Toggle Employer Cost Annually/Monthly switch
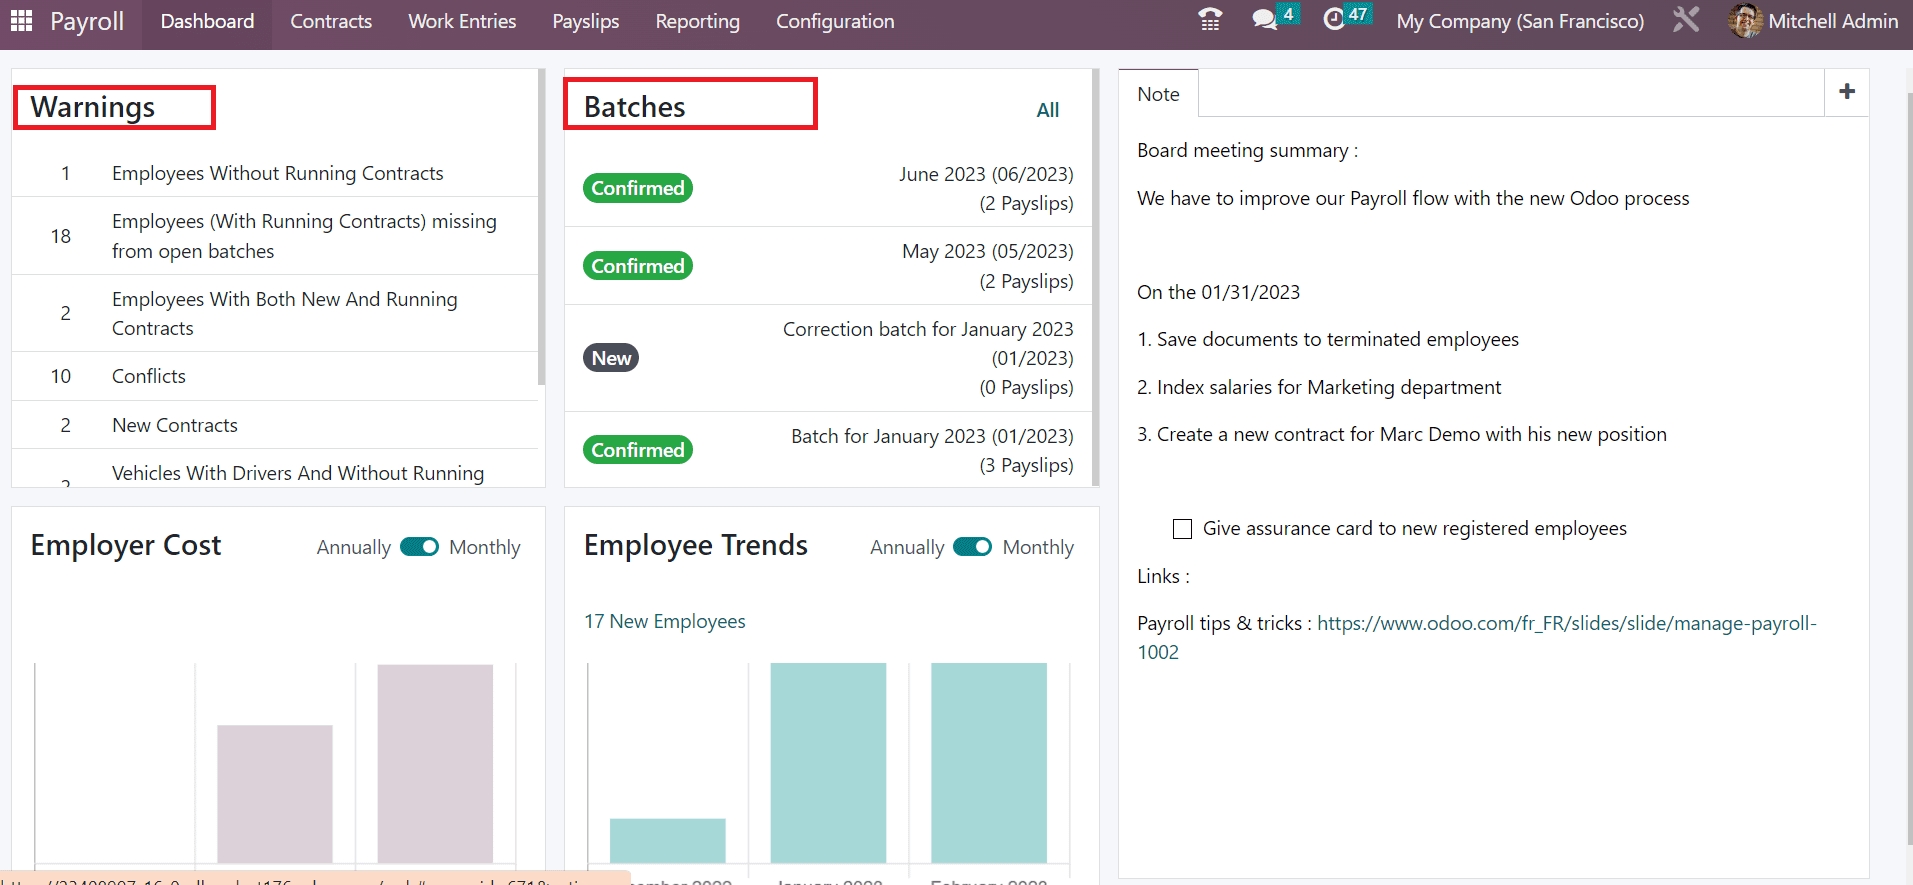Viewport: 1913px width, 885px height. pyautogui.click(x=419, y=547)
